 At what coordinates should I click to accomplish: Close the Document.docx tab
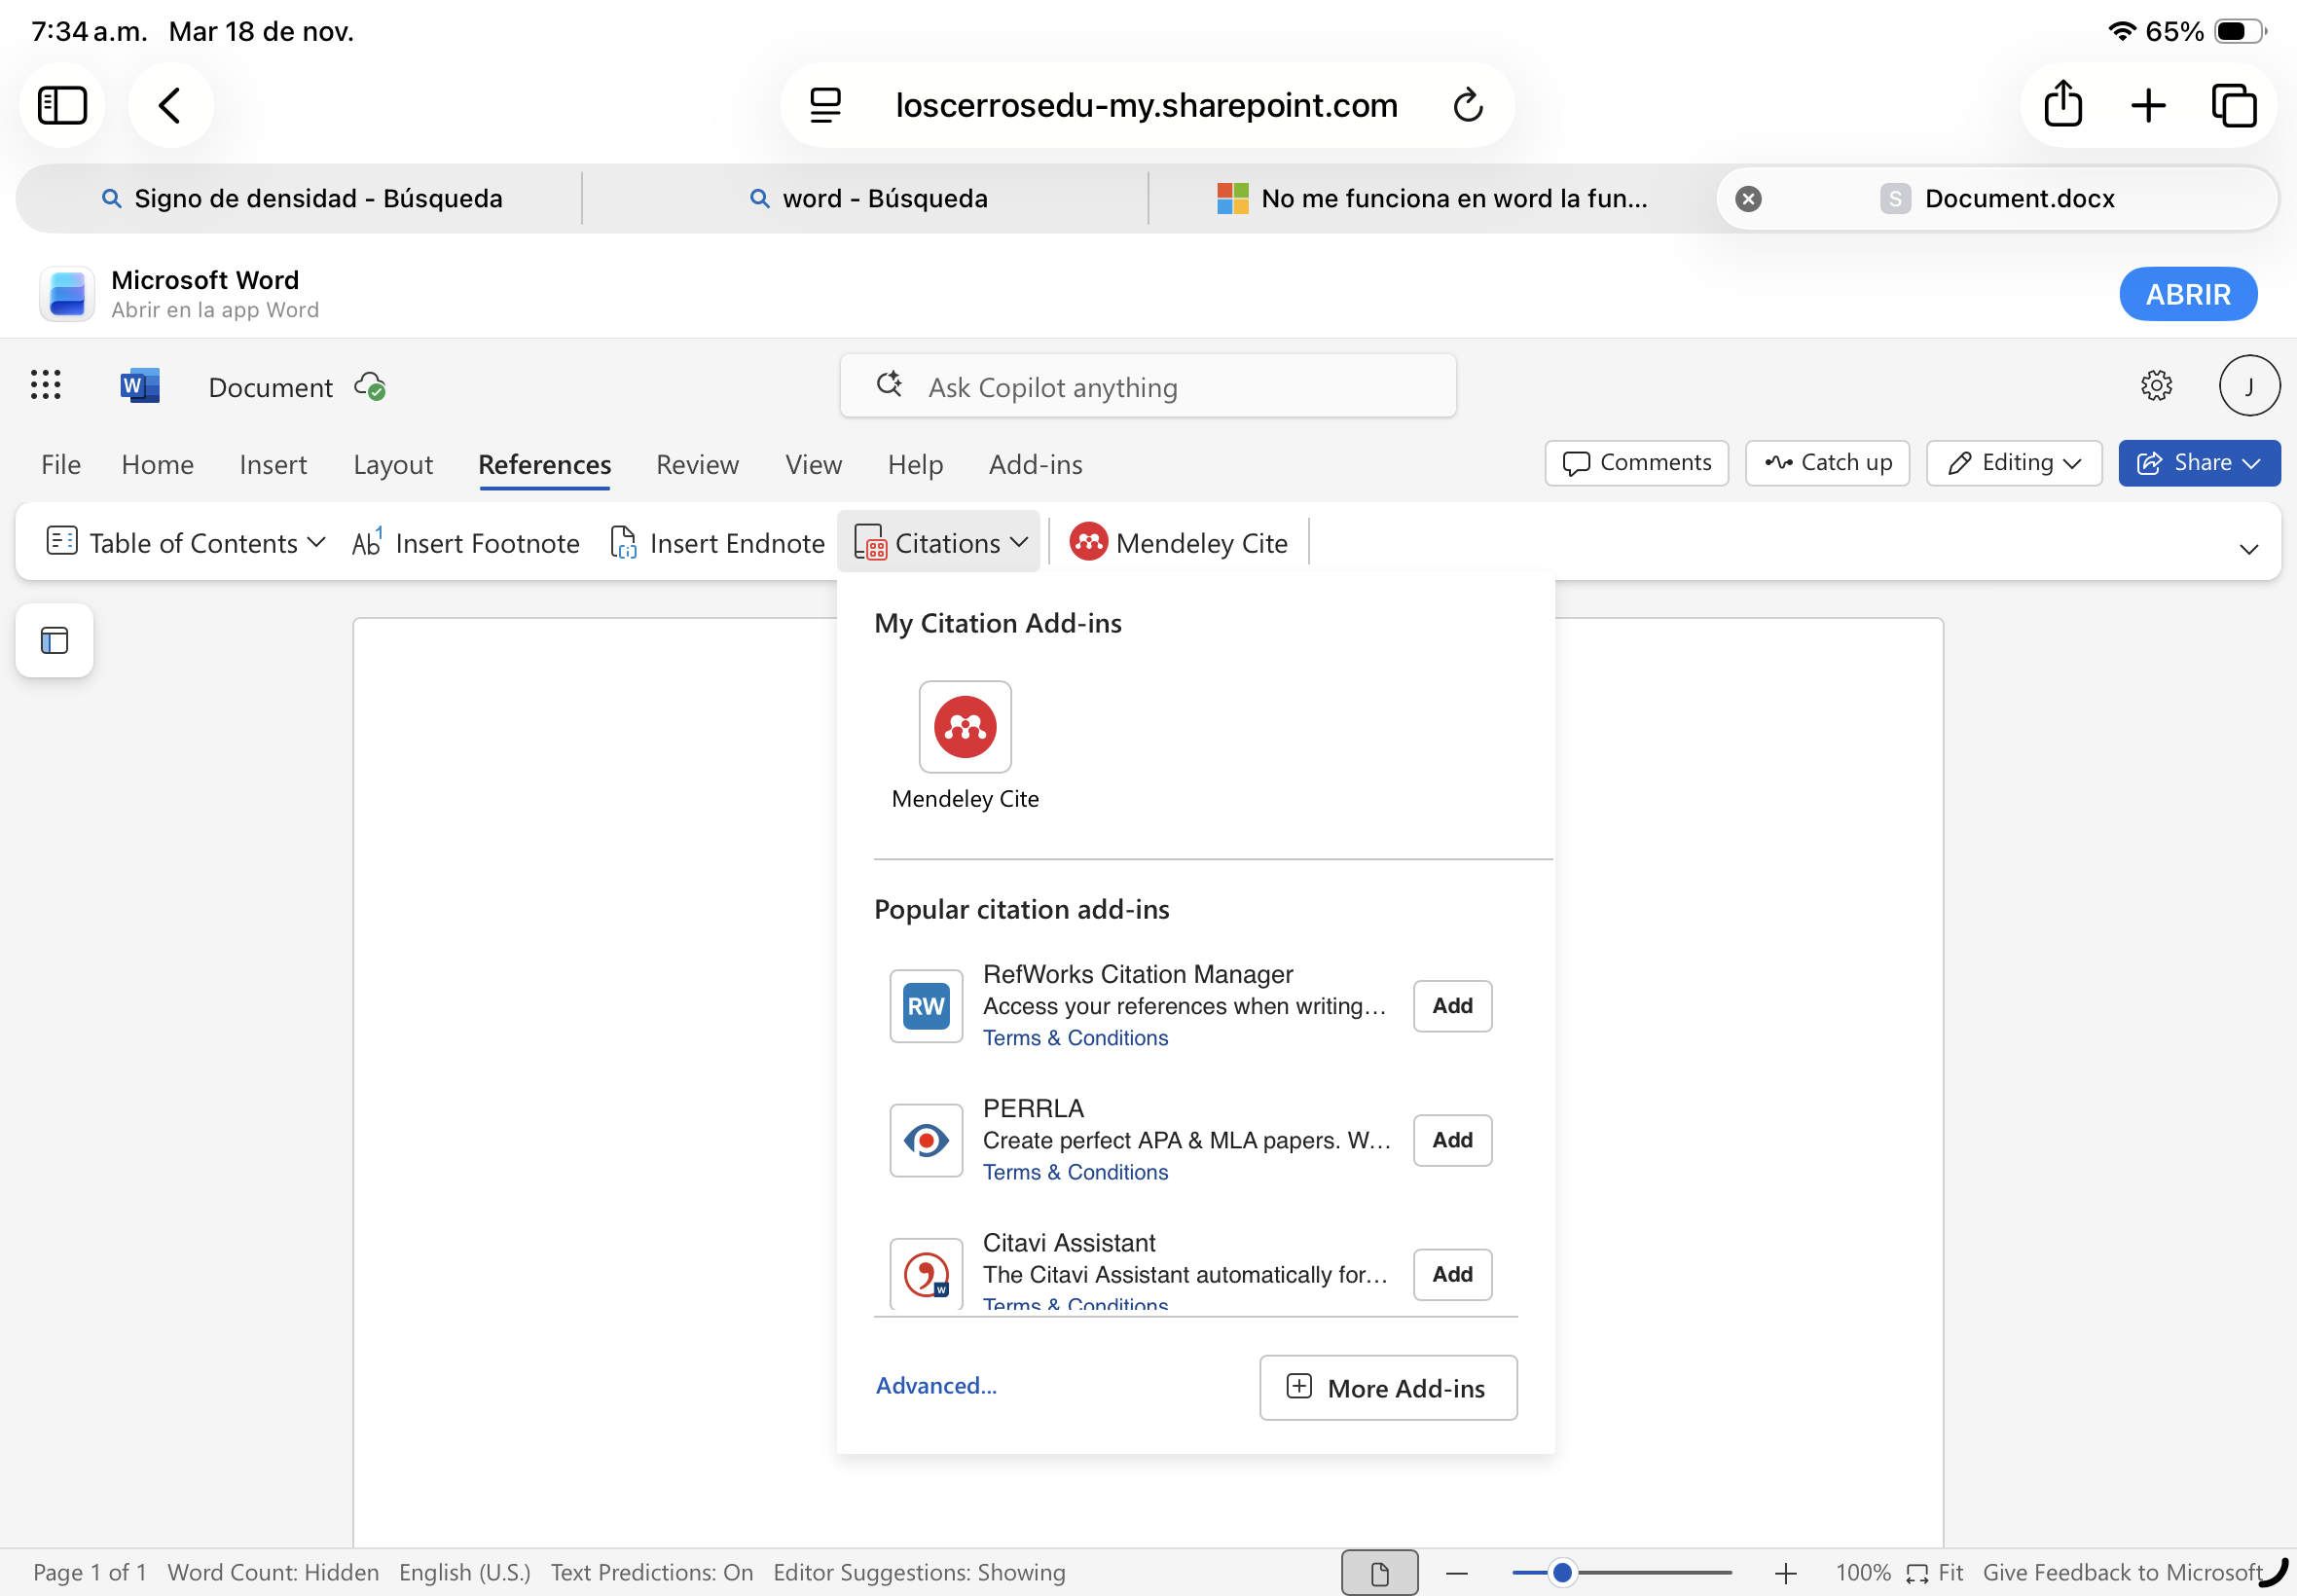coord(1748,199)
